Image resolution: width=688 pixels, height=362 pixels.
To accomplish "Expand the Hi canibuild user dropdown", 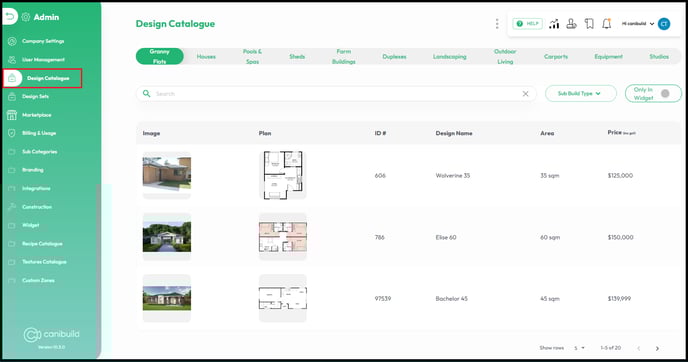I will [638, 24].
